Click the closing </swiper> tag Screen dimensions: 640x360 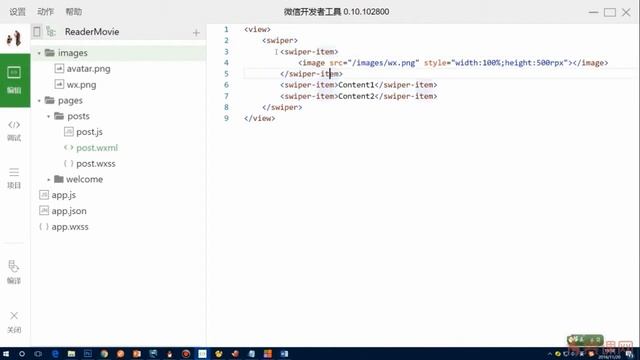(x=282, y=107)
